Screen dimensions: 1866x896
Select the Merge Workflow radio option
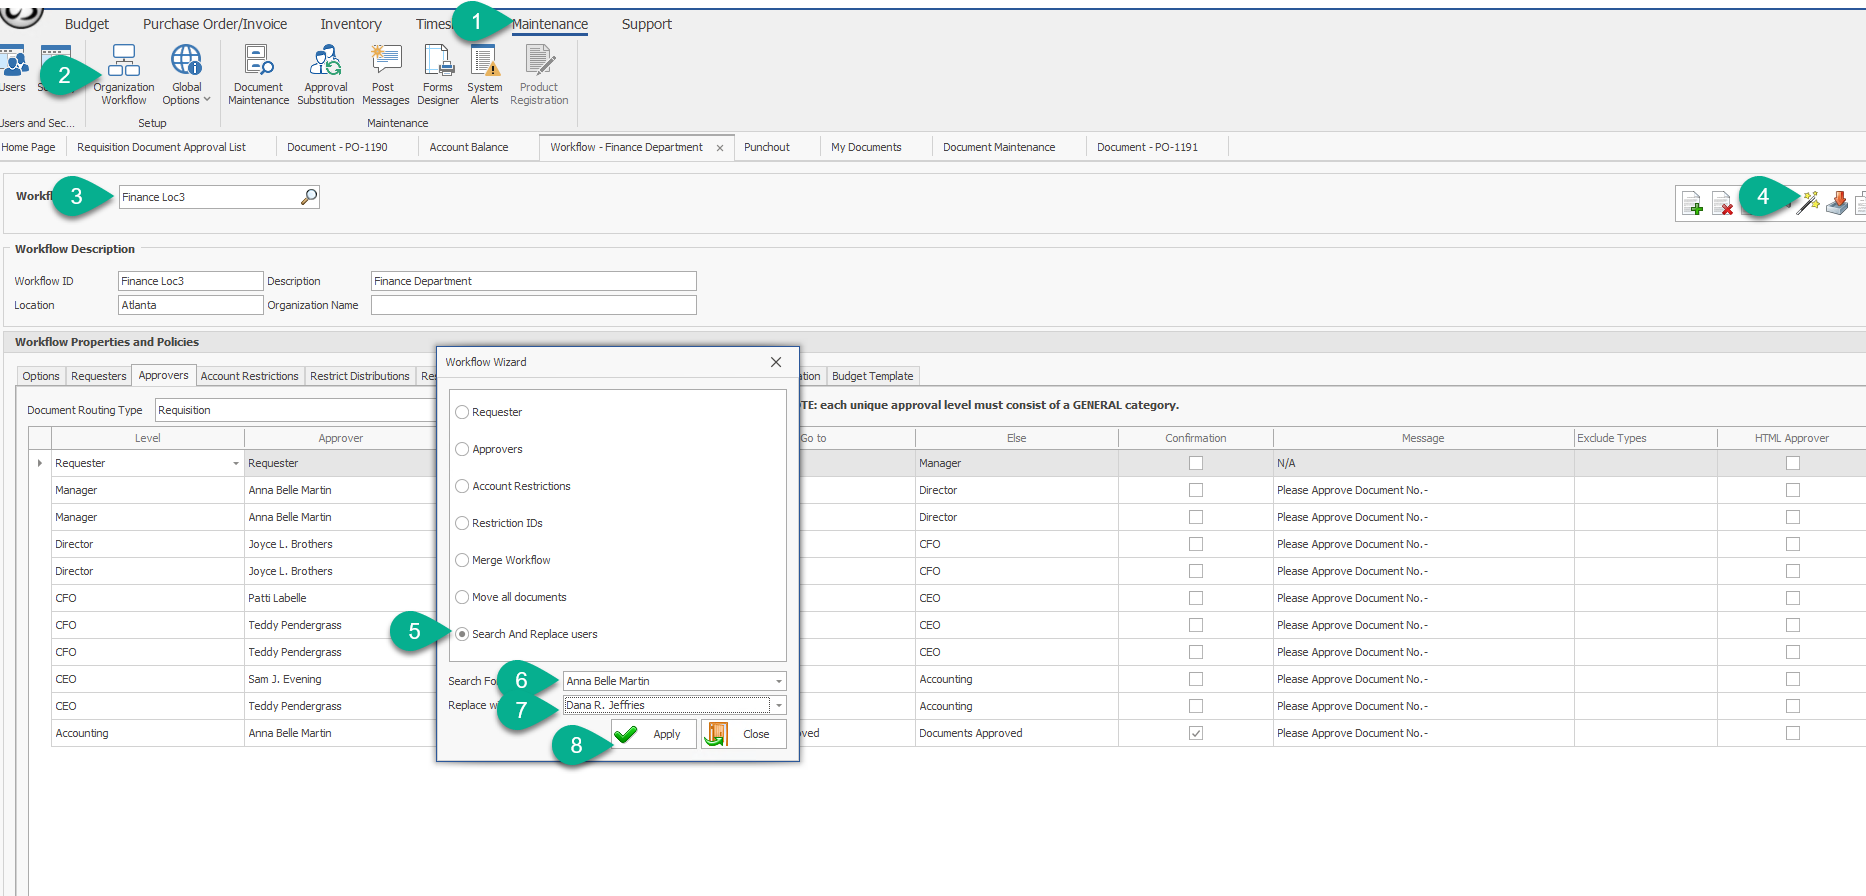click(x=462, y=560)
